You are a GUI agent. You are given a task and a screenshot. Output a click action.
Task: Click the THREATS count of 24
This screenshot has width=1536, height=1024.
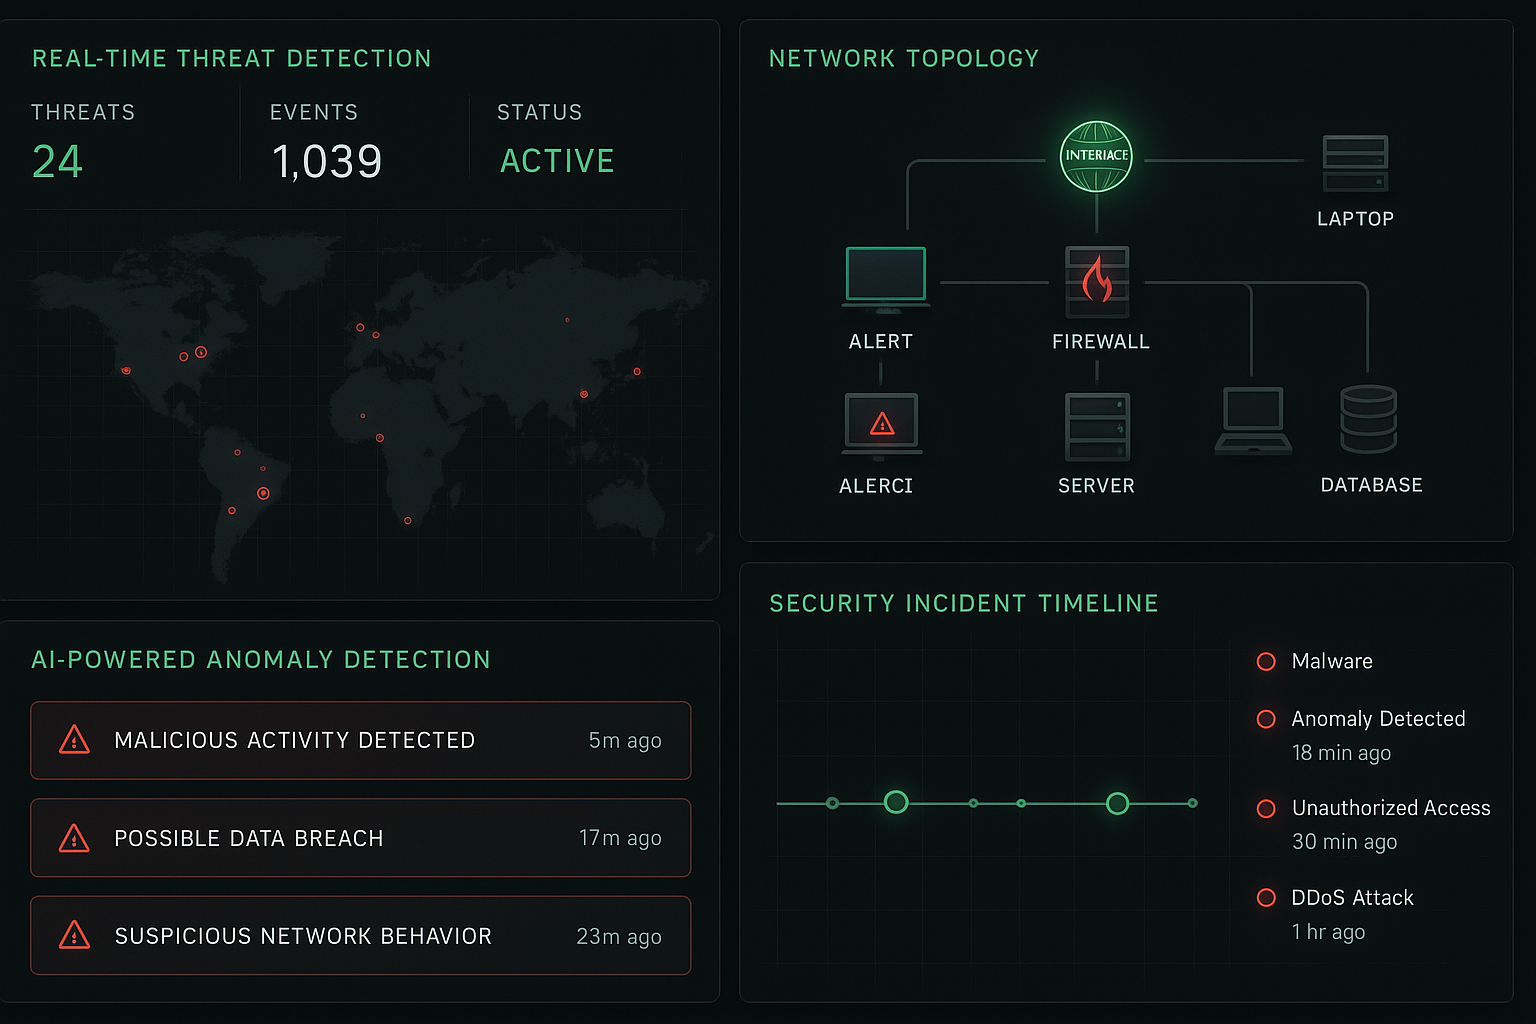[57, 161]
